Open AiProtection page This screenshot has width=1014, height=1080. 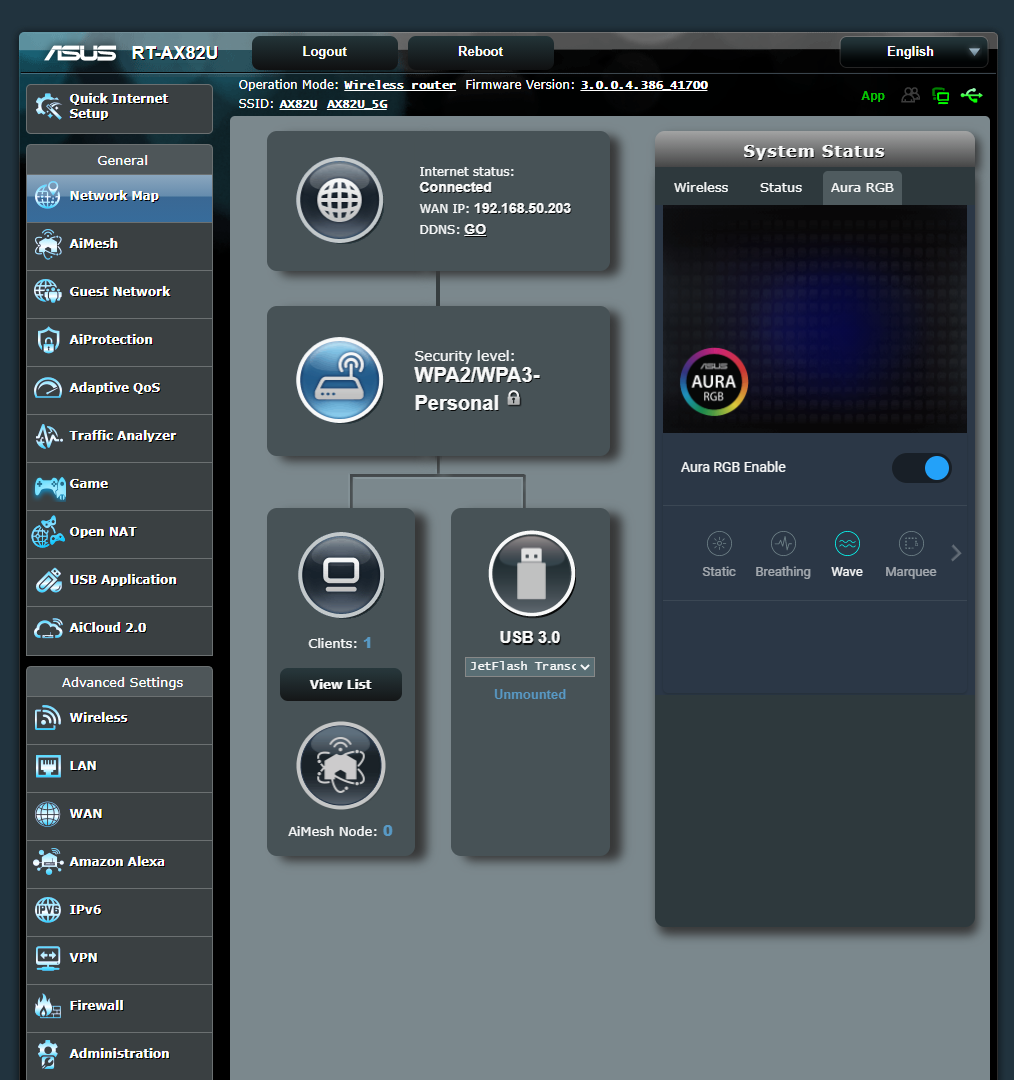119,340
